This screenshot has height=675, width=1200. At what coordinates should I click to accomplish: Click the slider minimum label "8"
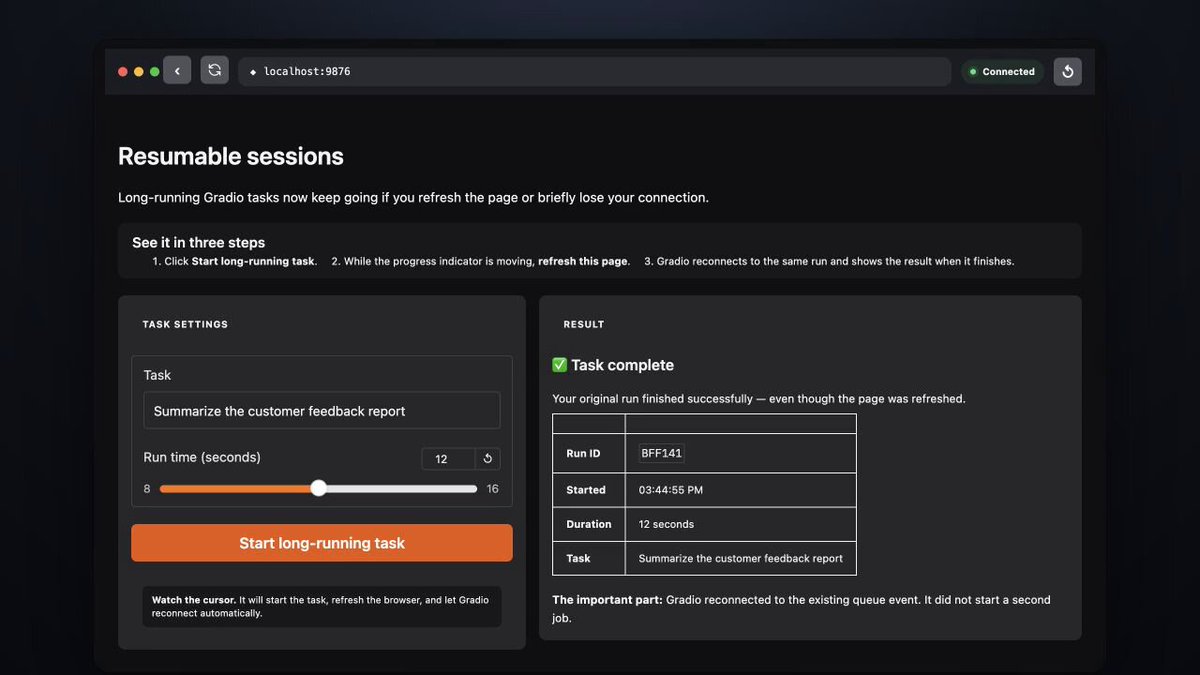tap(147, 489)
